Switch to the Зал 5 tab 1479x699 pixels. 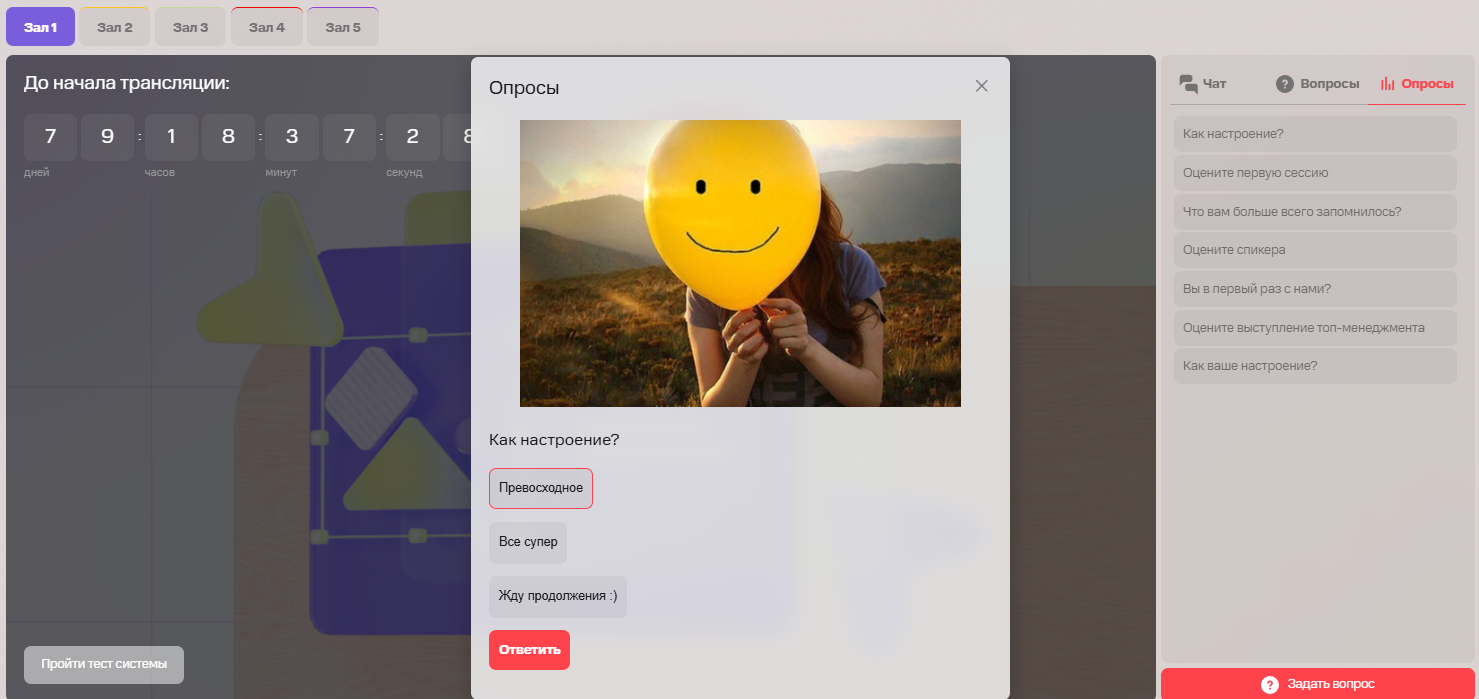coord(343,27)
